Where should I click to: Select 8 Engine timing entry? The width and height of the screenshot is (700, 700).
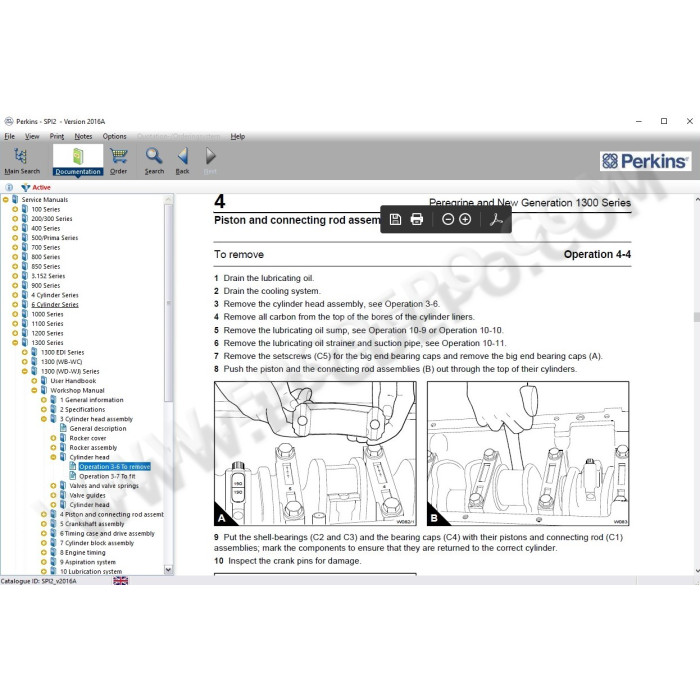pos(83,552)
